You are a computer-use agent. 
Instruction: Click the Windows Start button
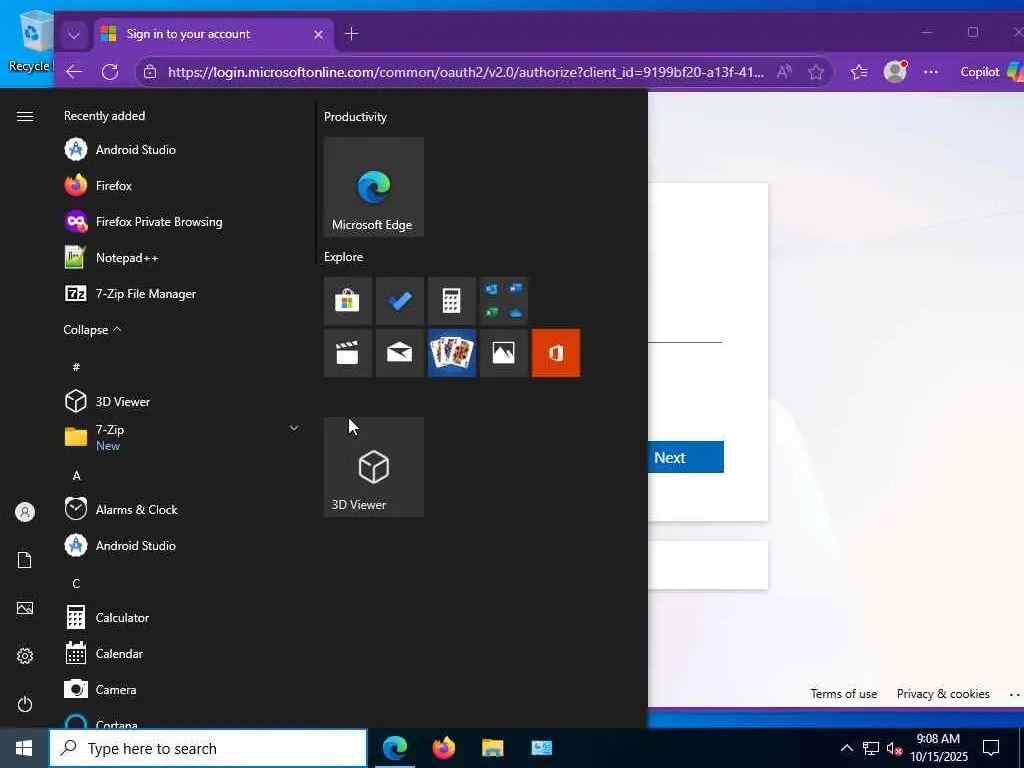click(x=24, y=748)
